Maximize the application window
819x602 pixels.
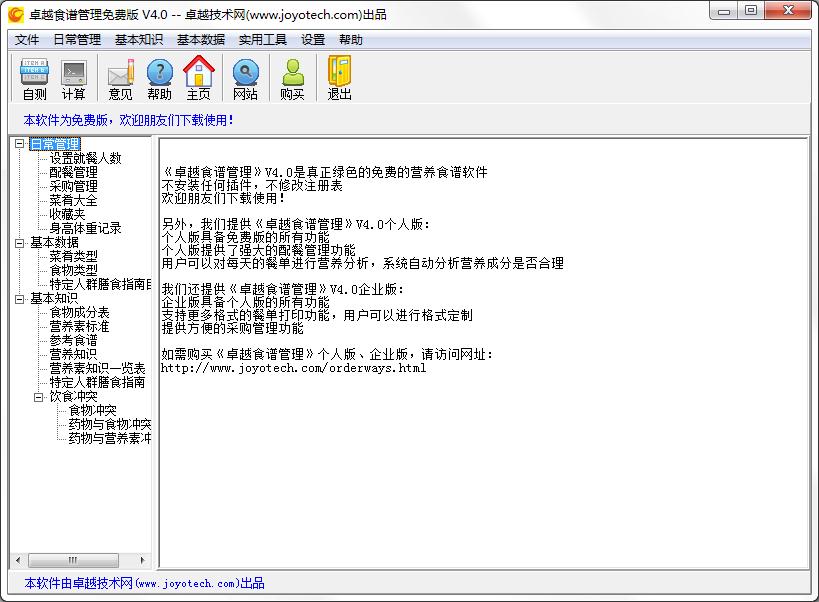(751, 11)
